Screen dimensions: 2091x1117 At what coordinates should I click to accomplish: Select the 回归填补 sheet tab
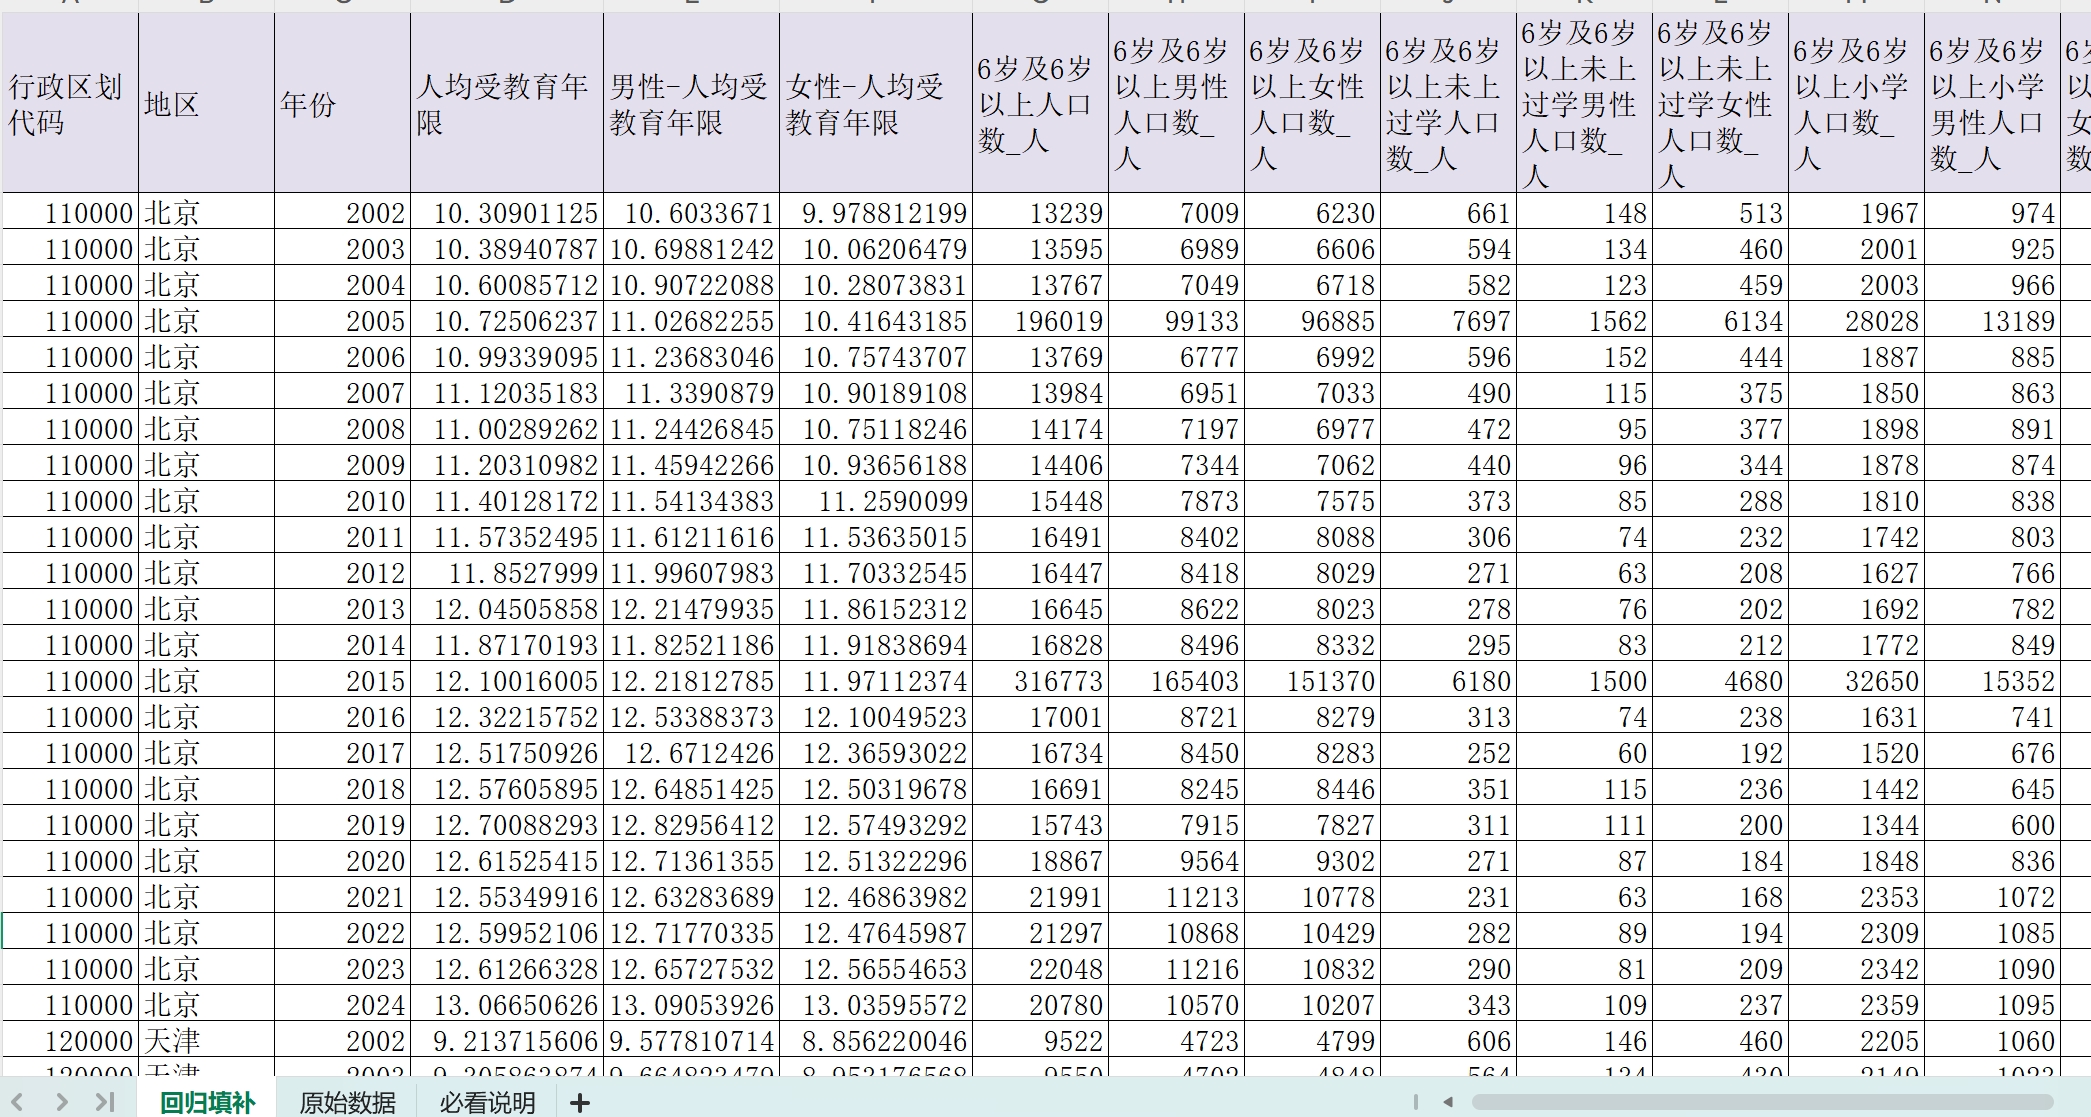point(208,1103)
